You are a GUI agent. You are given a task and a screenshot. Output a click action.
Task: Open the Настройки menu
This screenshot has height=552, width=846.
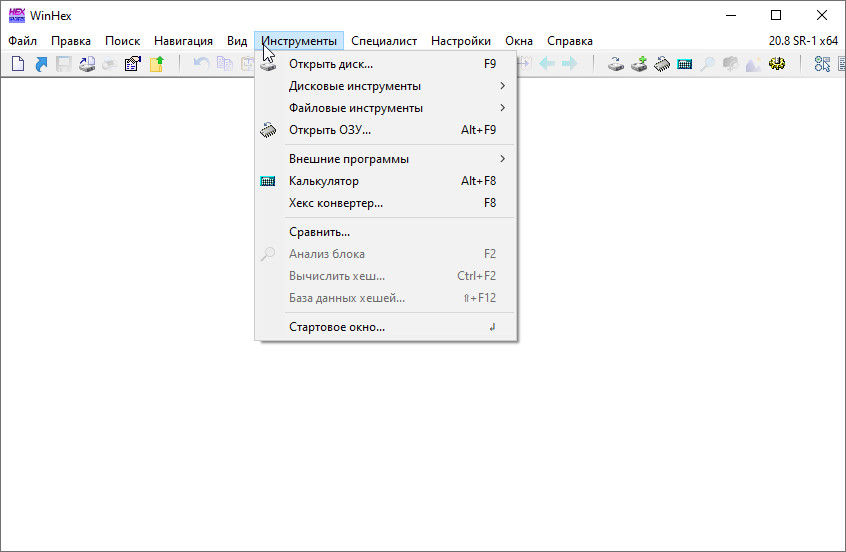click(x=461, y=41)
